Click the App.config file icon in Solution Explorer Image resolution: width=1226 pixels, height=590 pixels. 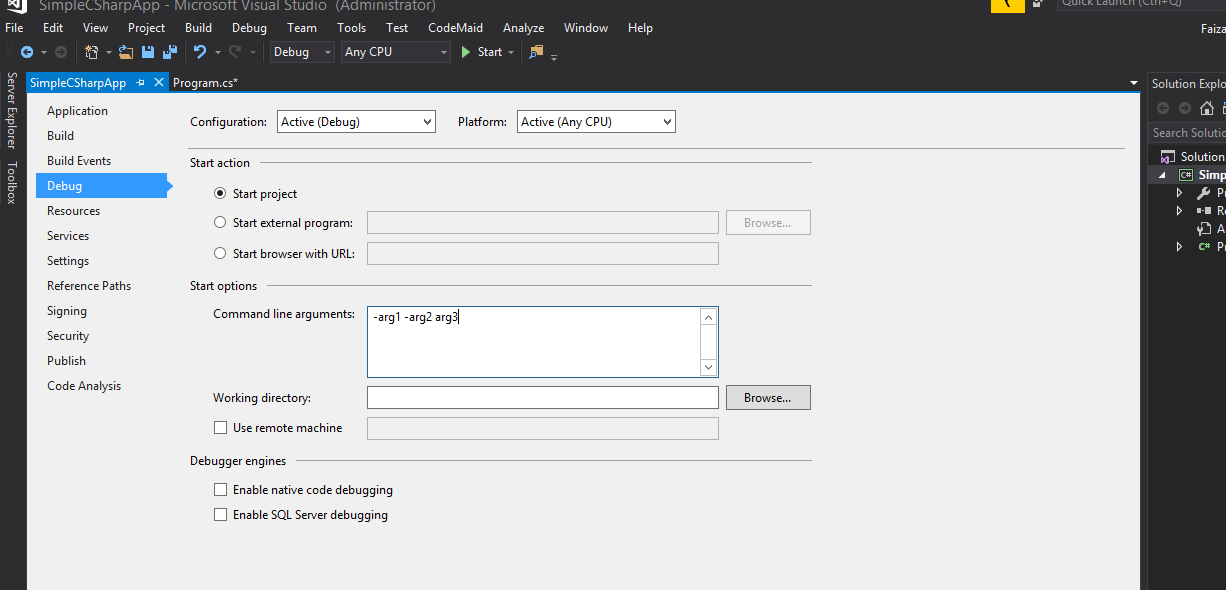(x=1204, y=229)
